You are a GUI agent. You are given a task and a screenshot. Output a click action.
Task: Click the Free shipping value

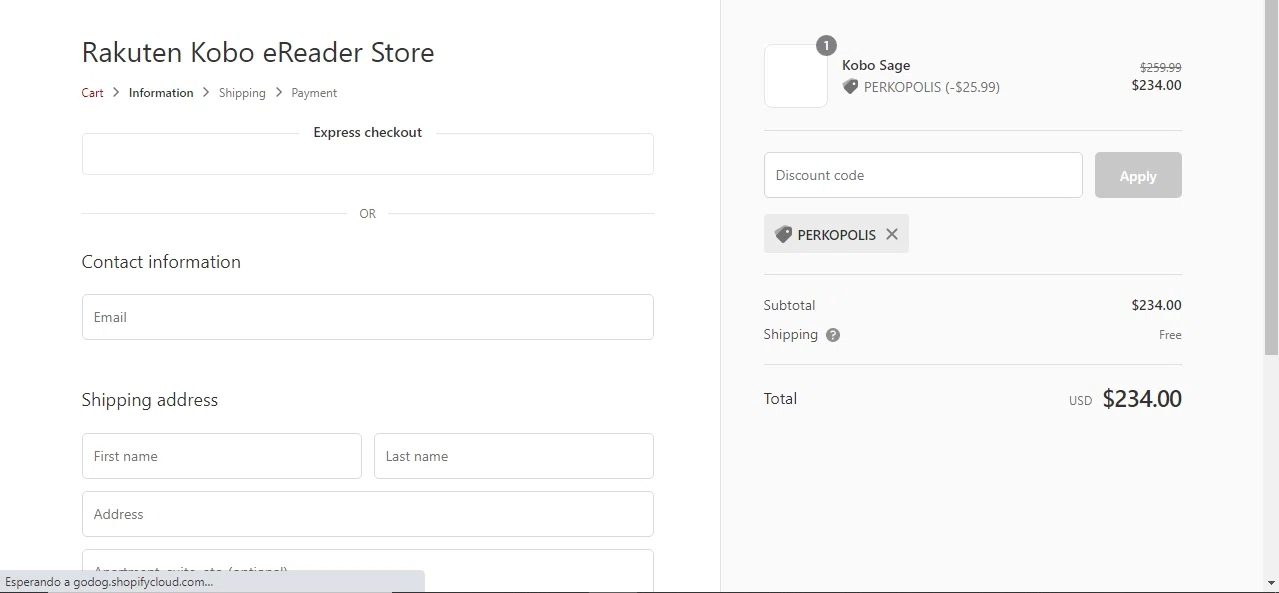[x=1170, y=335]
